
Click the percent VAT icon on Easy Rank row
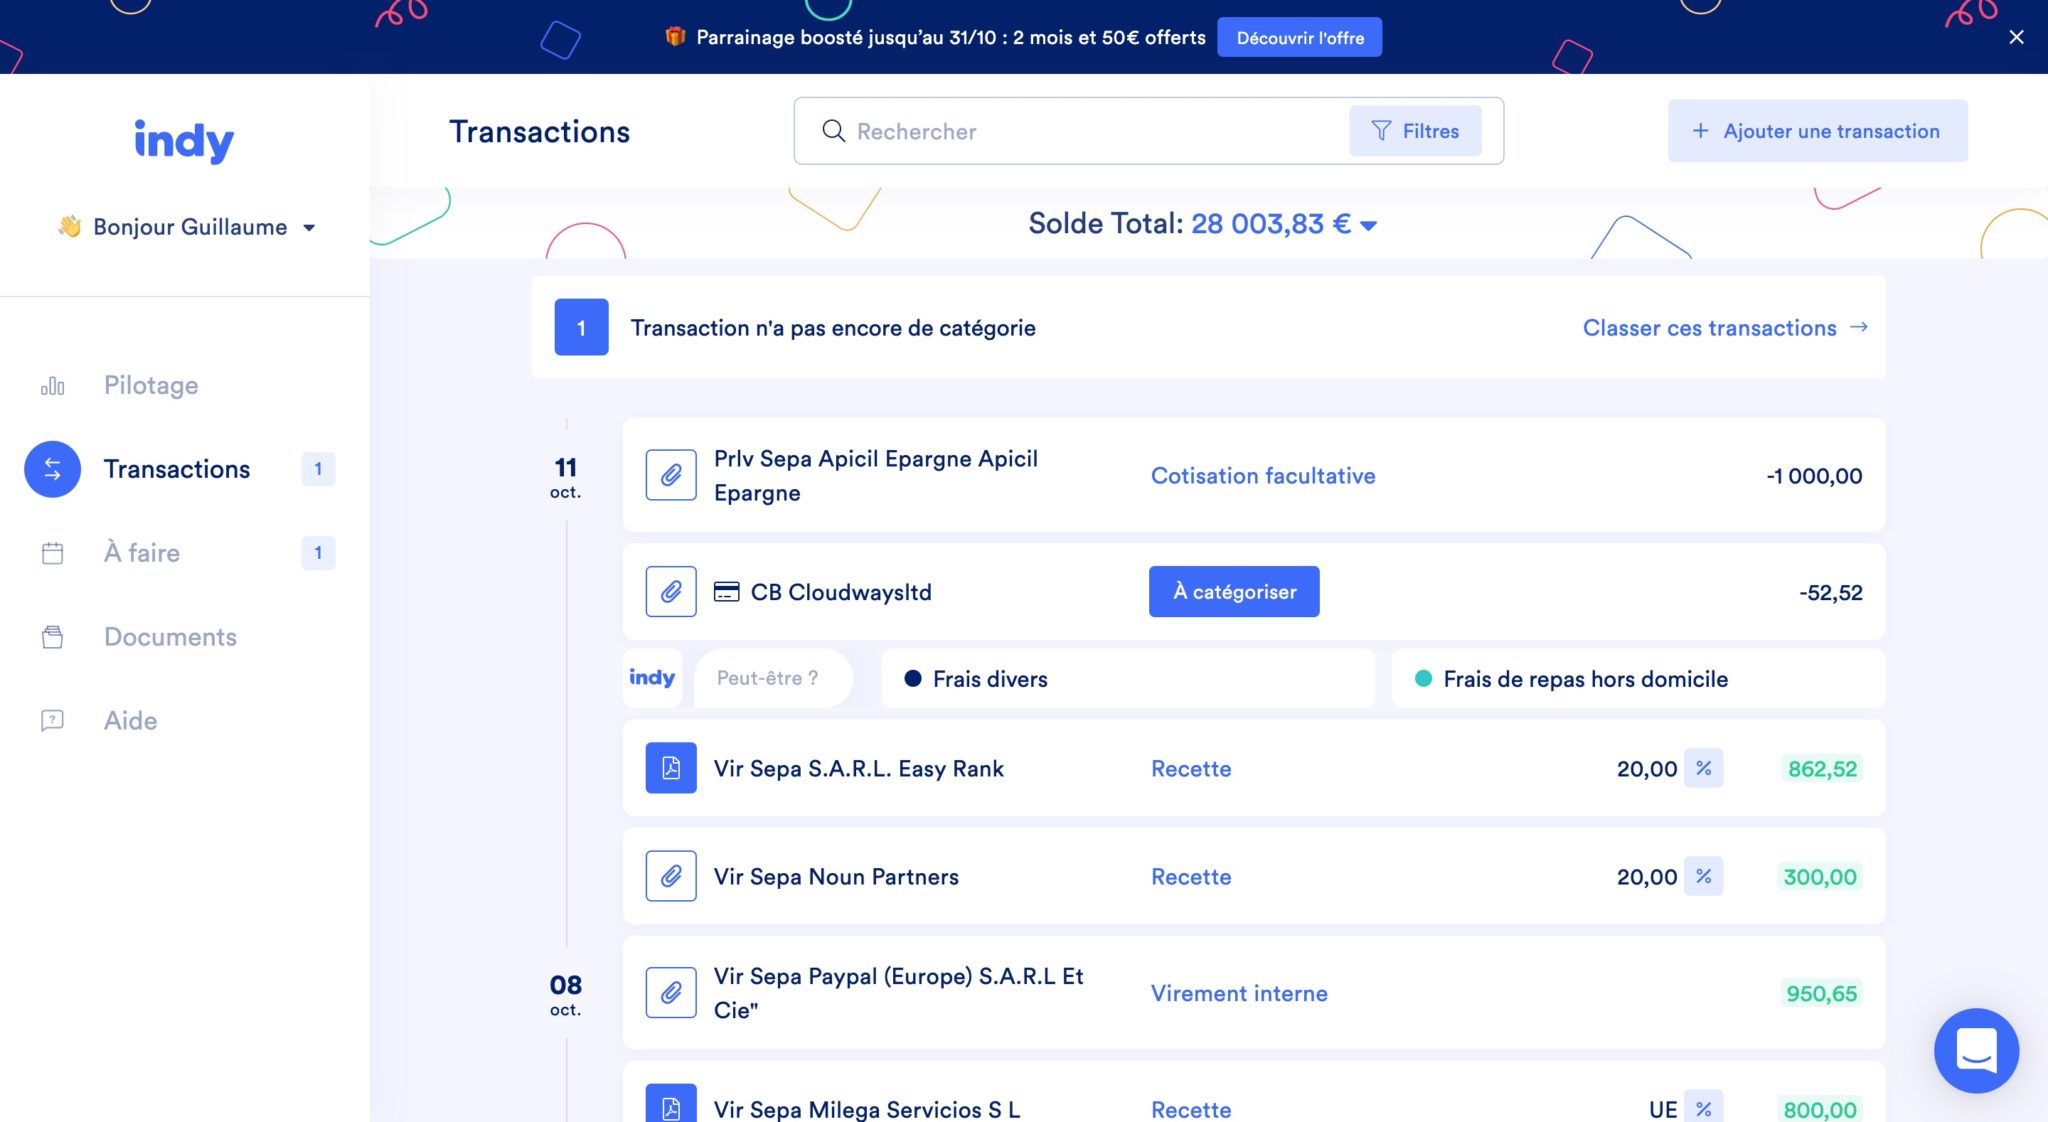[1703, 768]
